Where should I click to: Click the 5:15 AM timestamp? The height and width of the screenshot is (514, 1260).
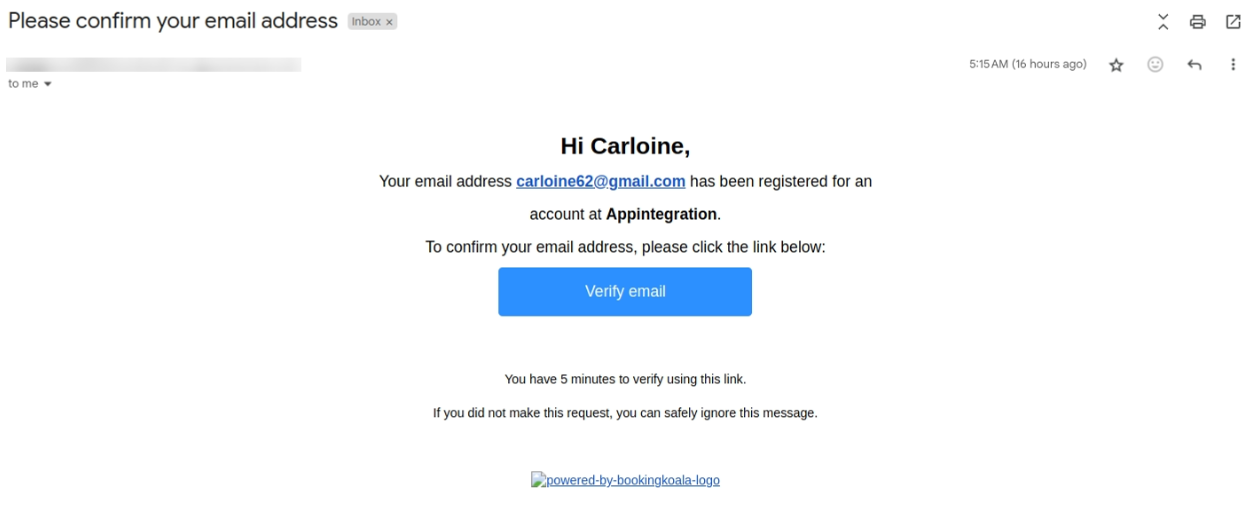coord(1027,64)
